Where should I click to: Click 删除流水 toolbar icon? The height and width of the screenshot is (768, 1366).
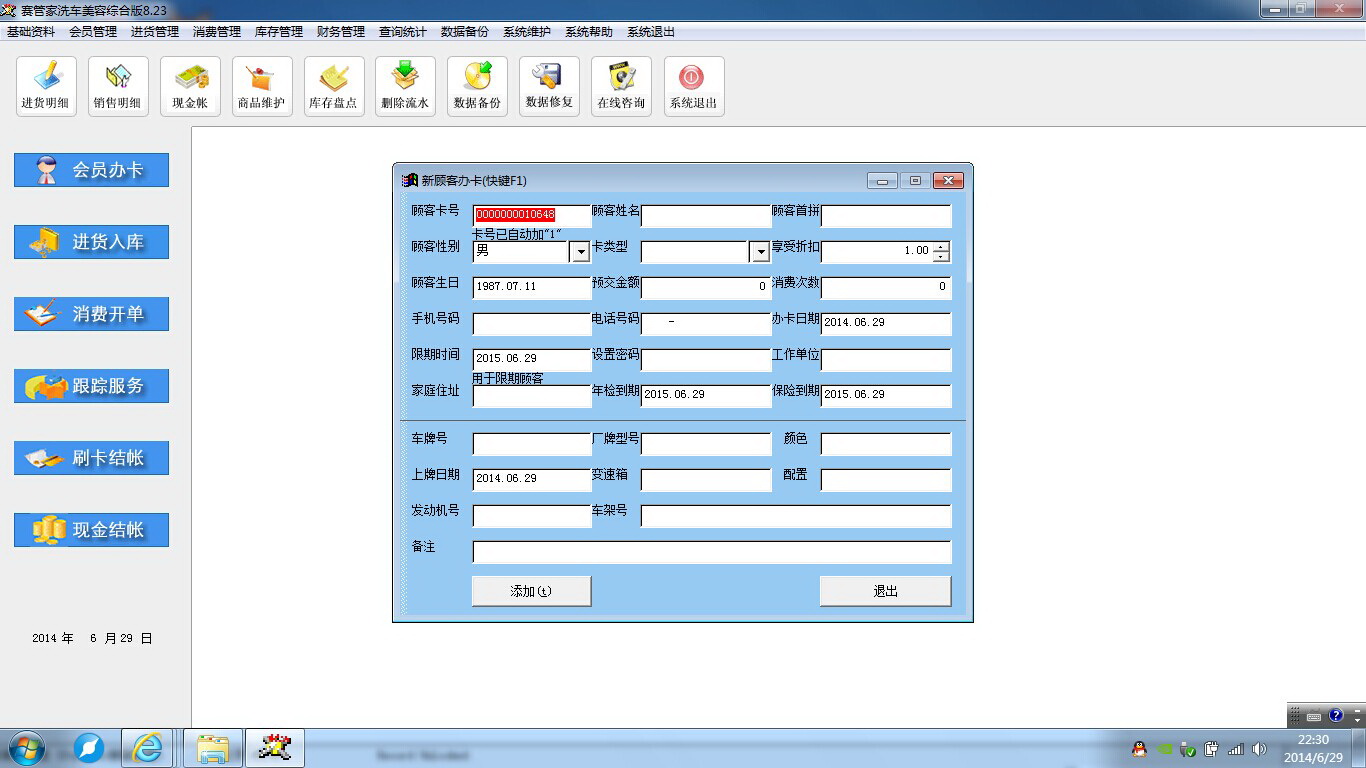(x=405, y=86)
